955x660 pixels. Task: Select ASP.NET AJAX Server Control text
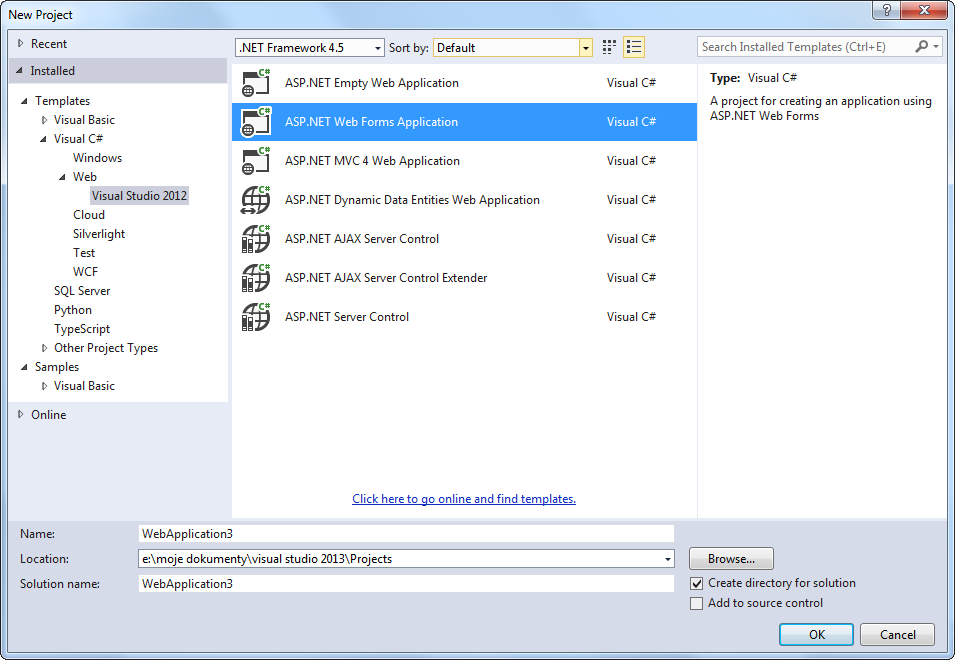pos(362,239)
